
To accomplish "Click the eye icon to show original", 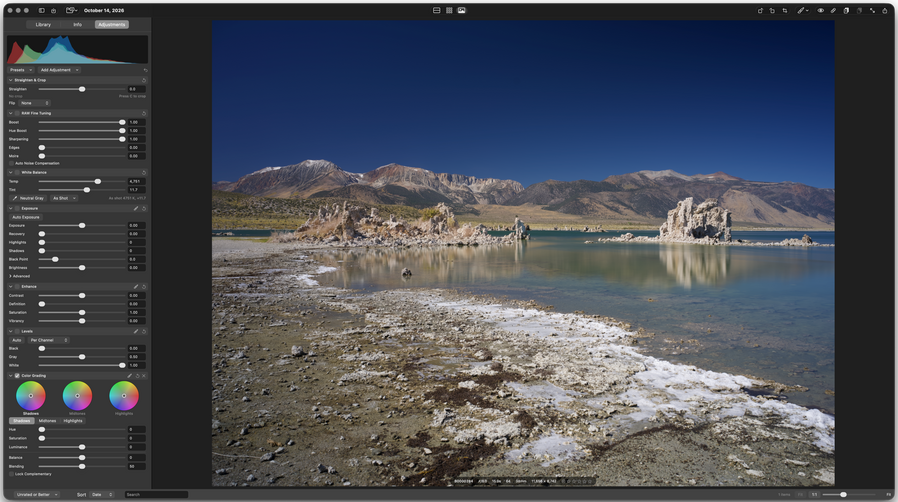I will 821,10.
